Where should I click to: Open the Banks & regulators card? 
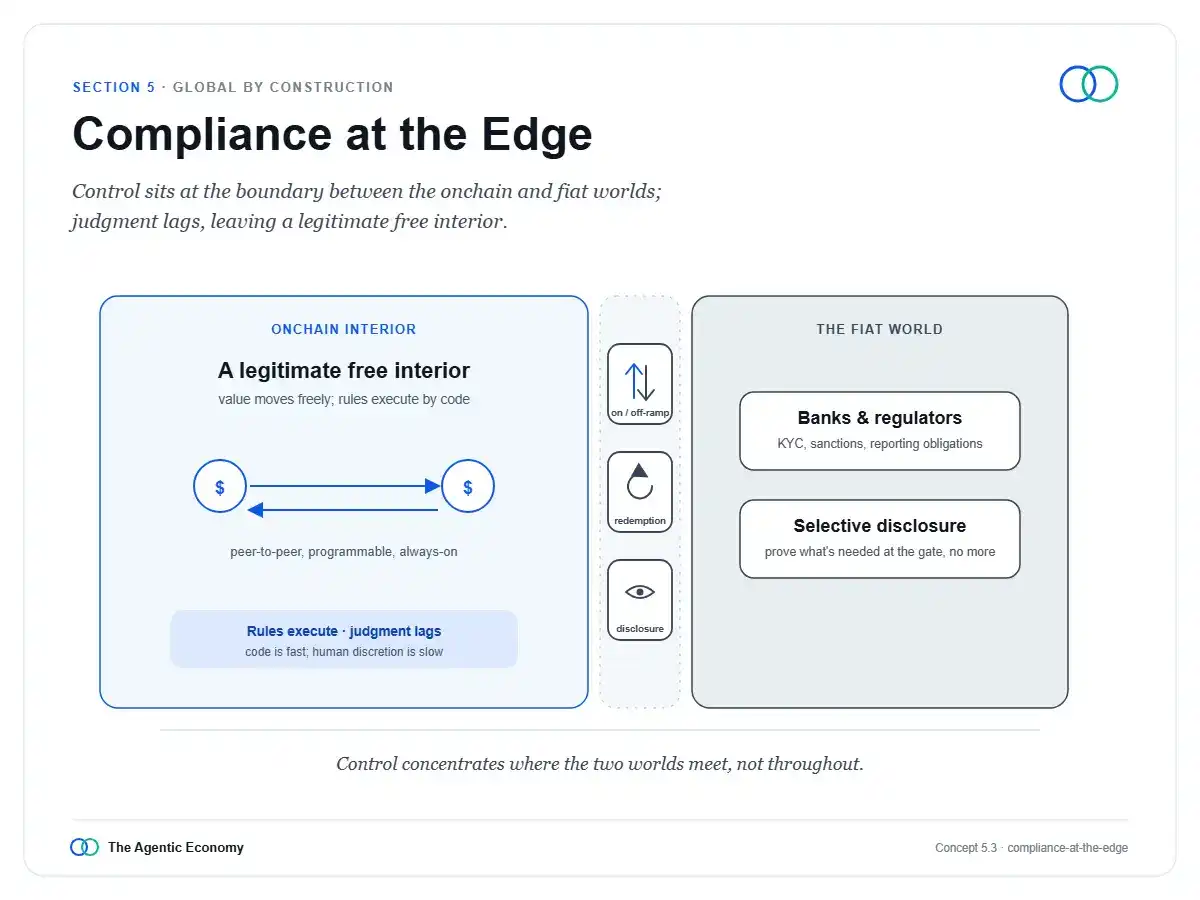tap(880, 431)
